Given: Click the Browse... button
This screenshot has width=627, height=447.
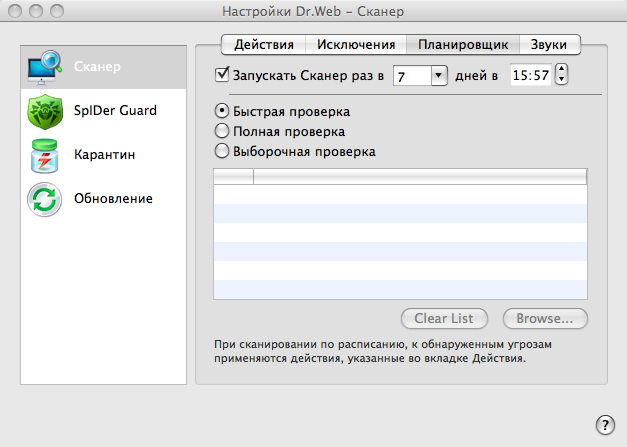Looking at the screenshot, I should tap(545, 318).
